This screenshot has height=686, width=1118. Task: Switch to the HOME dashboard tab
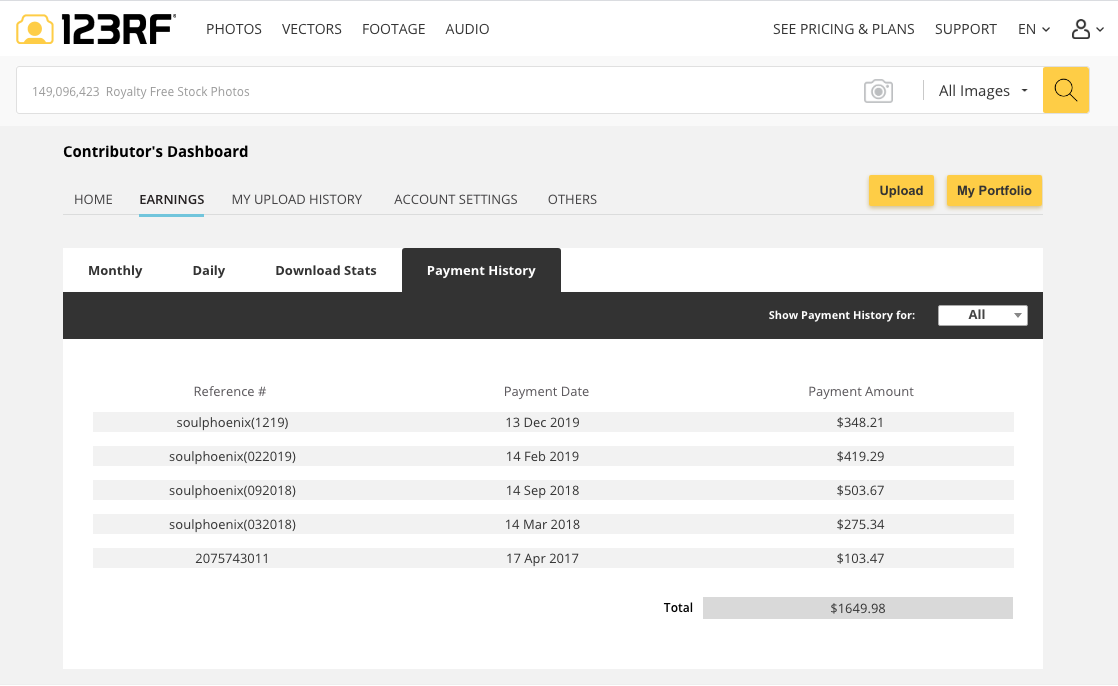(93, 200)
